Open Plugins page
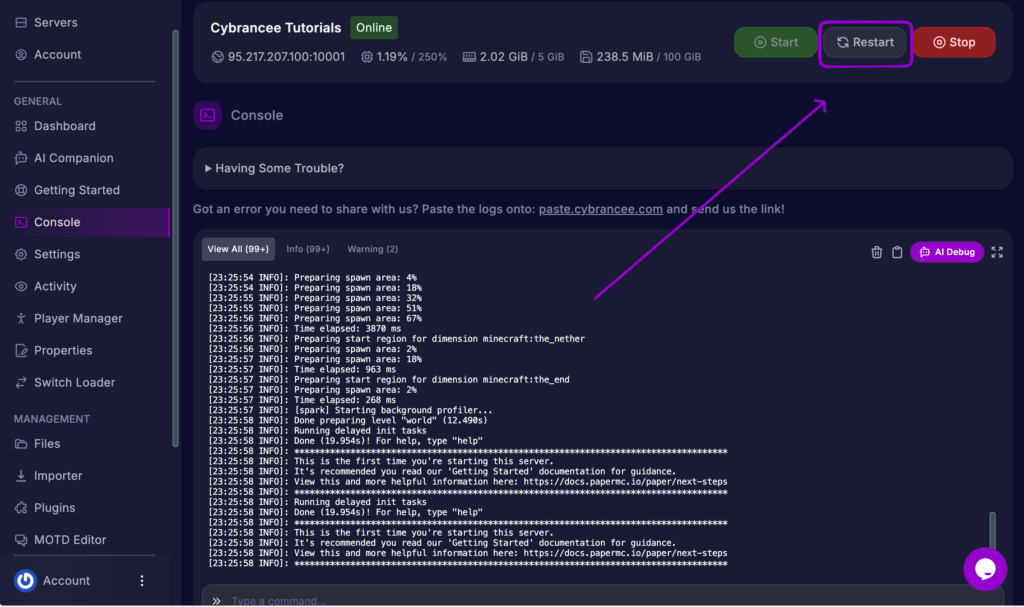 pos(54,508)
